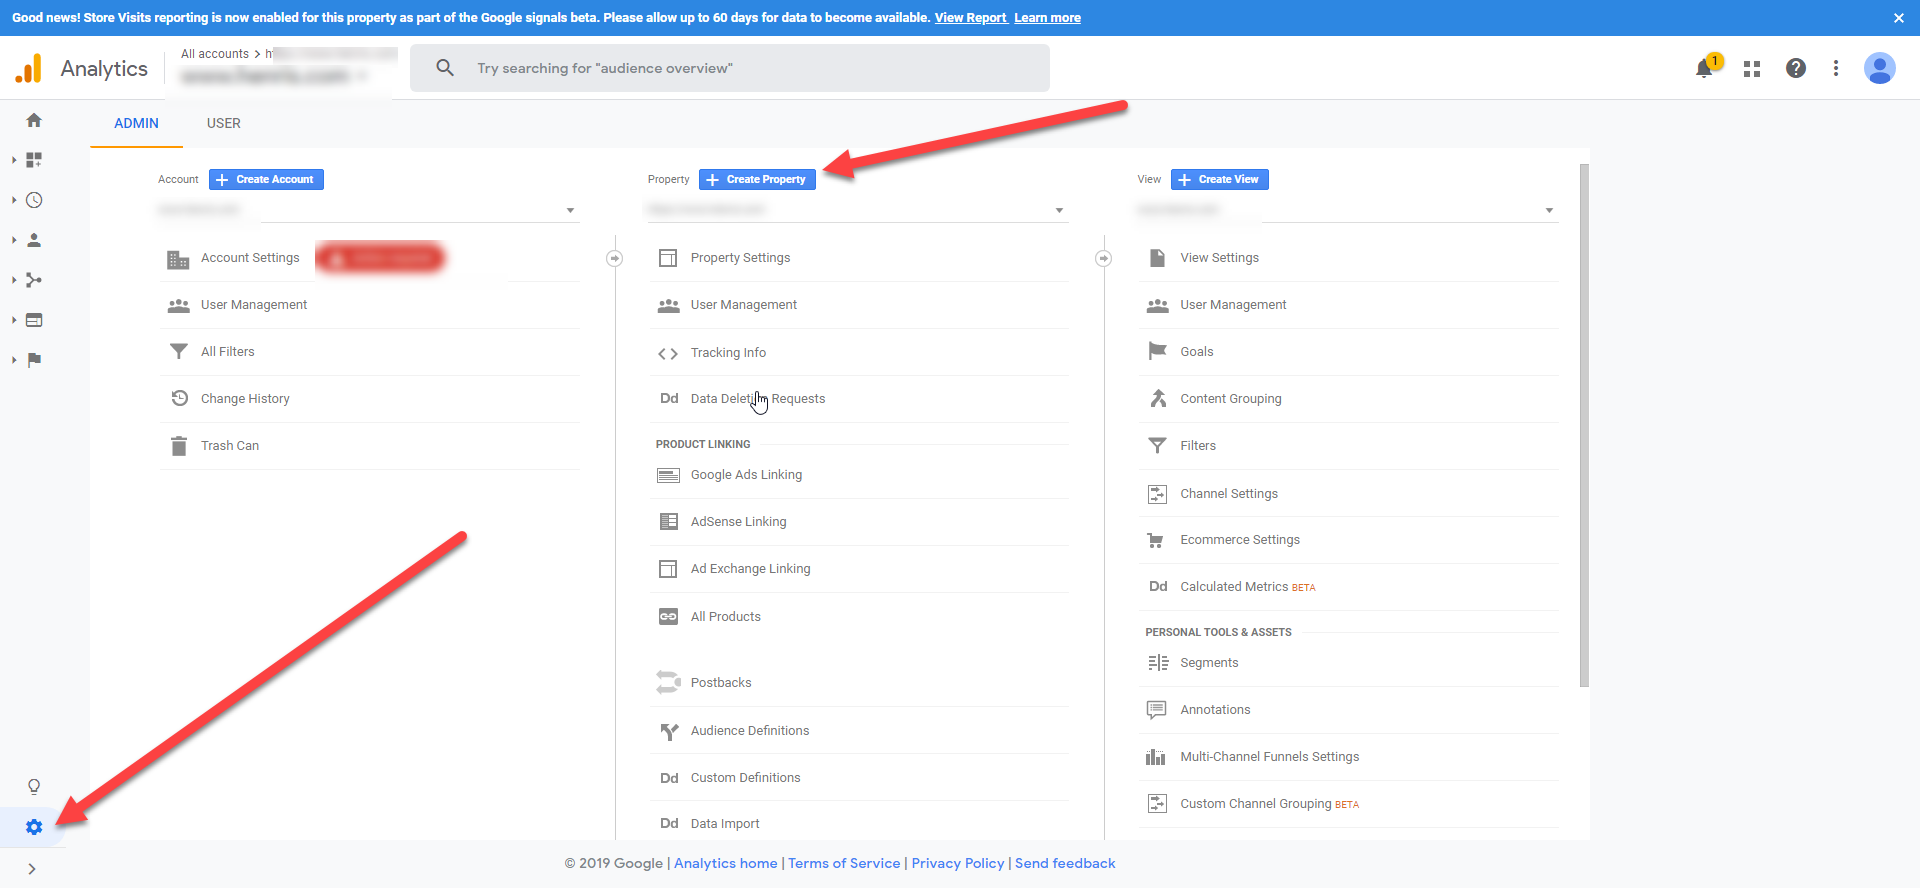Click the Create Property button
Image resolution: width=1920 pixels, height=888 pixels.
[757, 179]
